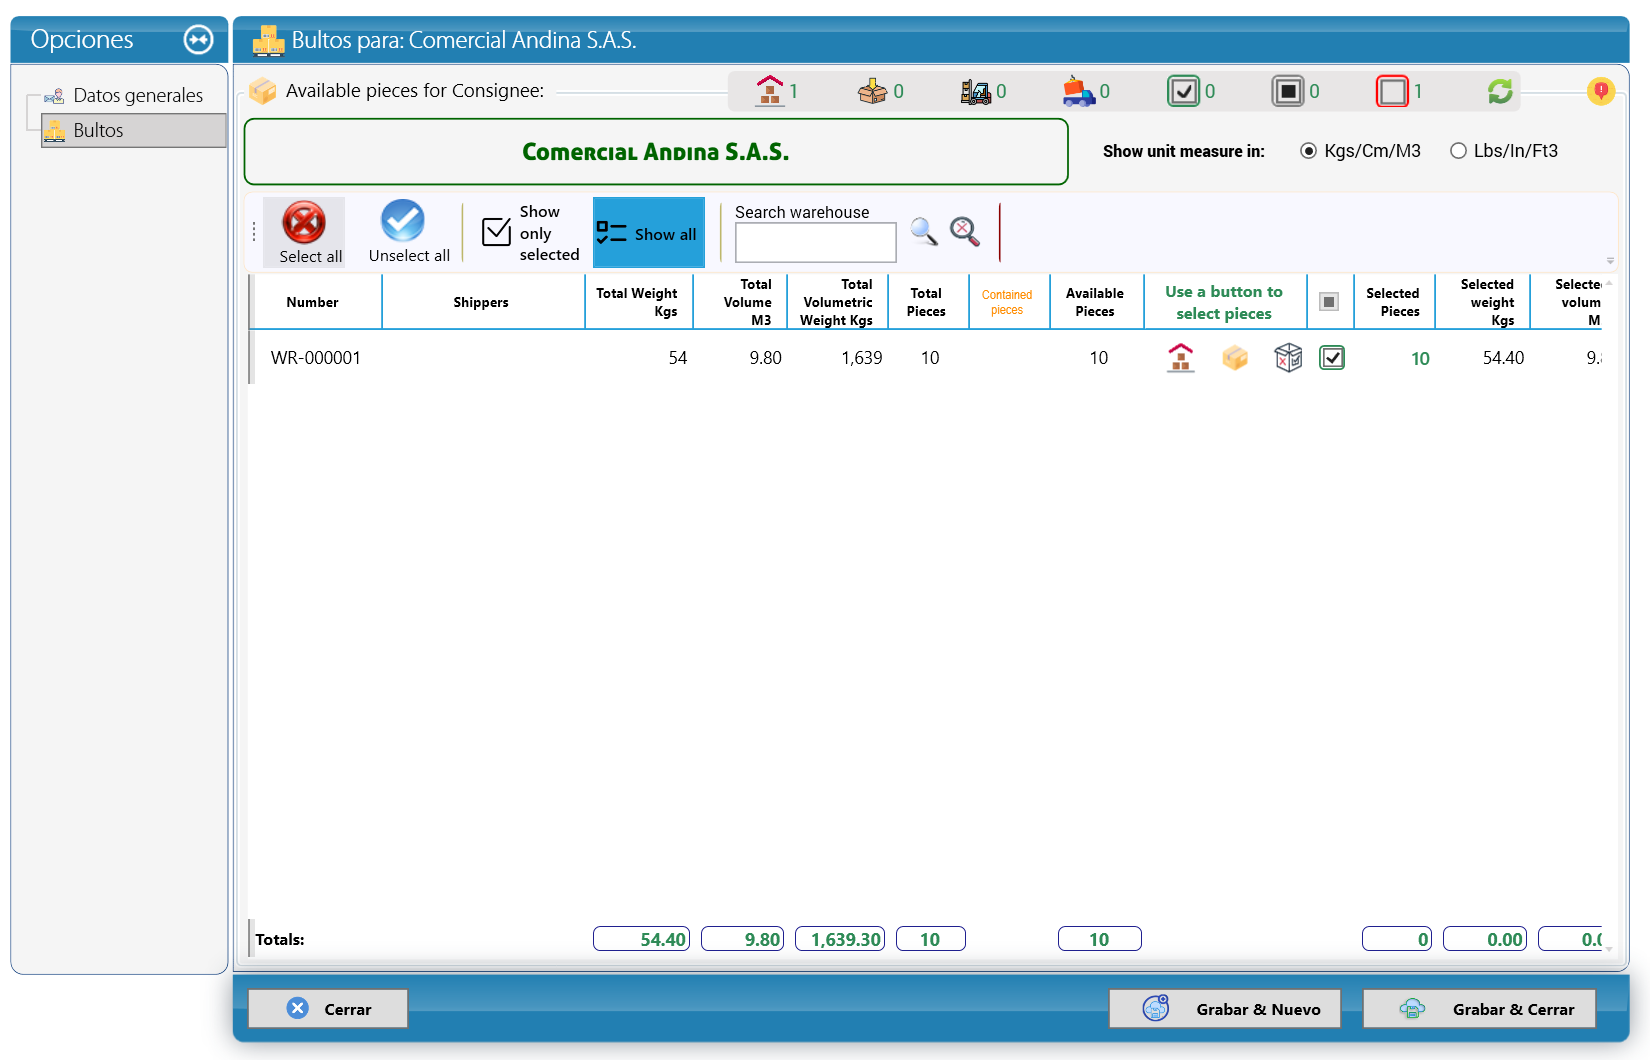Screen dimensions: 1650x1060
Task: Toggle the header select-all square checkbox
Action: tap(1329, 302)
